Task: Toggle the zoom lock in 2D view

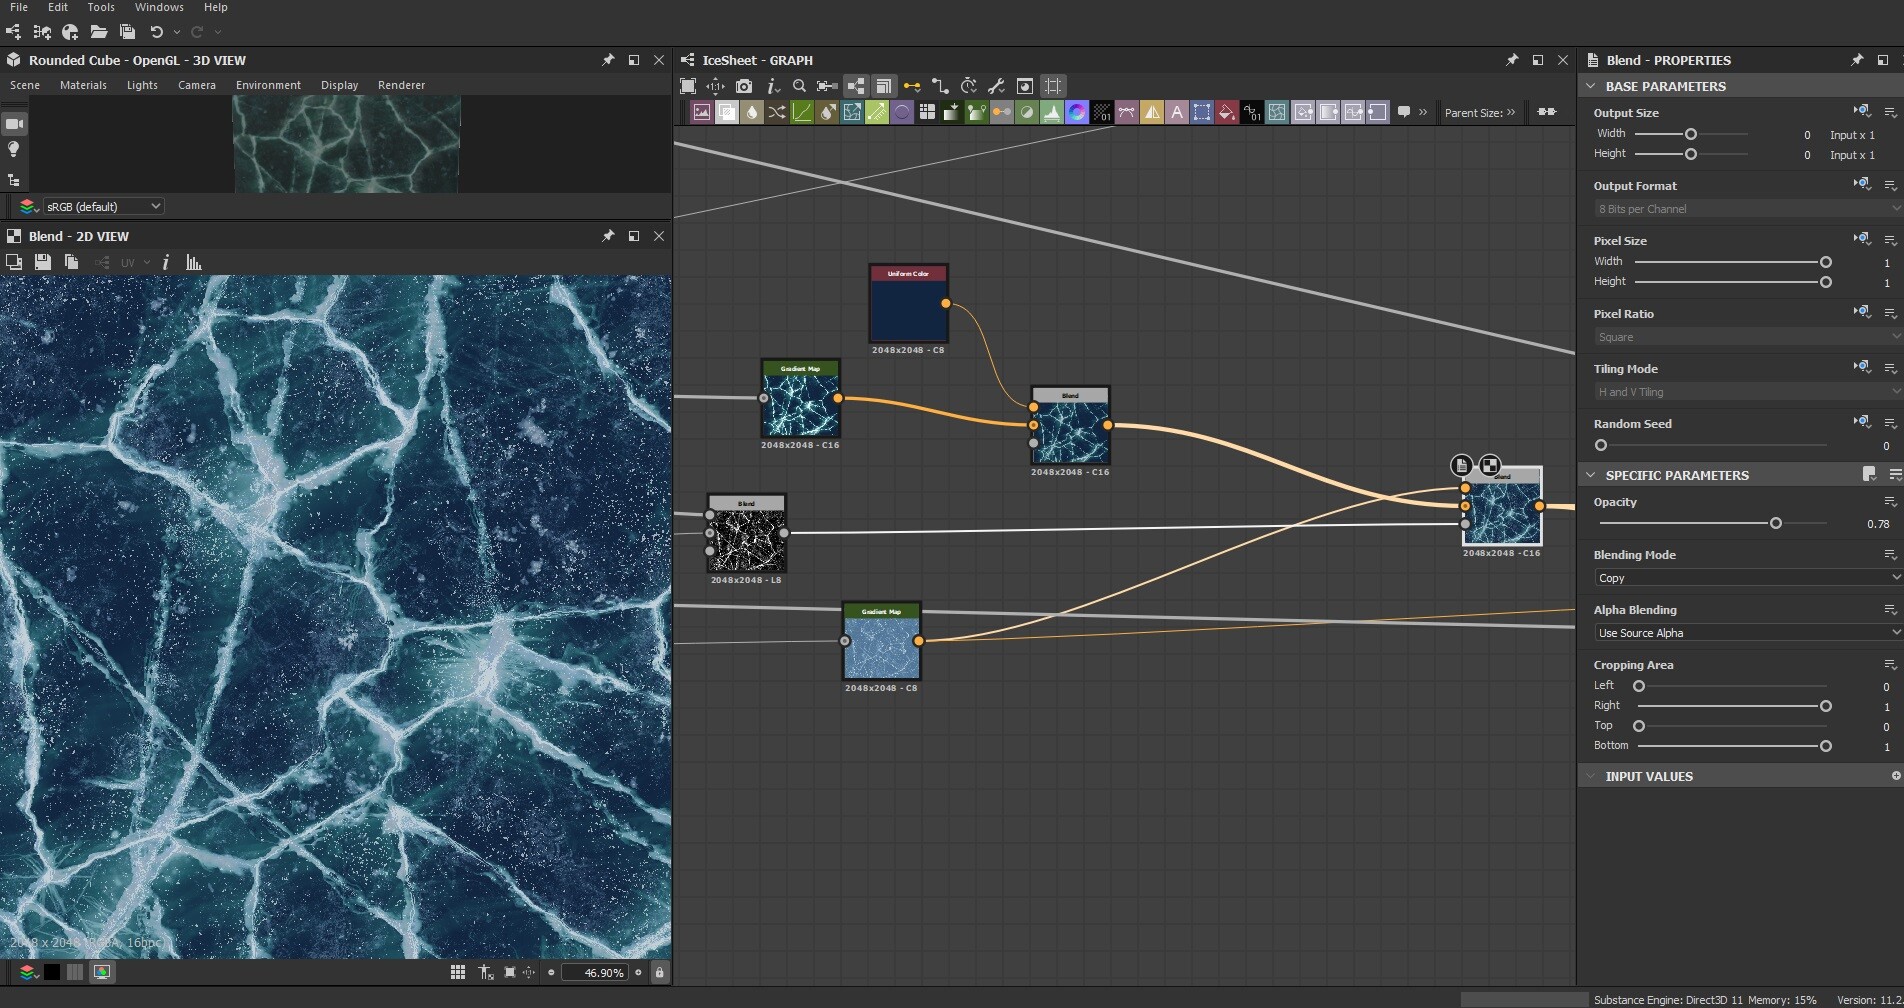Action: point(659,972)
